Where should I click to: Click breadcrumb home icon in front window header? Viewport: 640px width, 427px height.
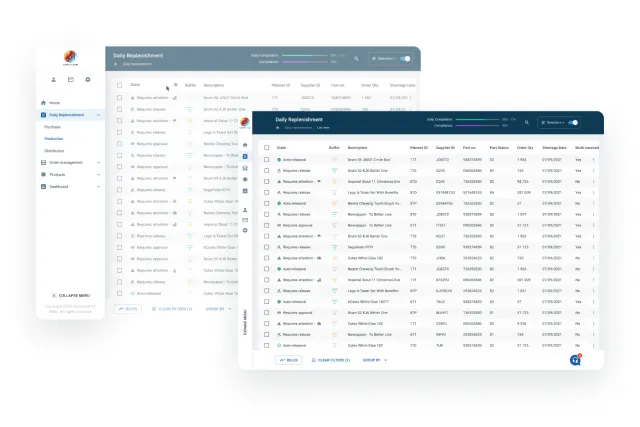pos(278,128)
